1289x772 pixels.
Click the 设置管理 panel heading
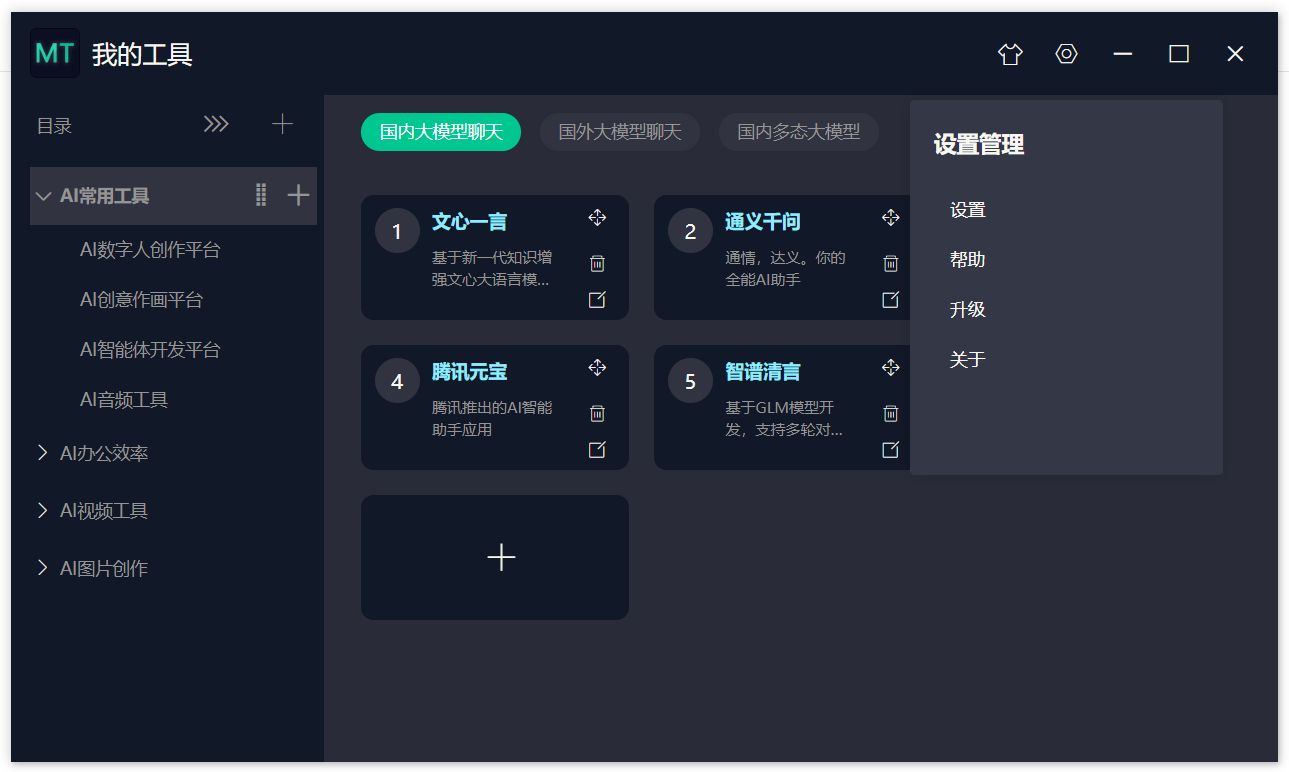coord(979,145)
